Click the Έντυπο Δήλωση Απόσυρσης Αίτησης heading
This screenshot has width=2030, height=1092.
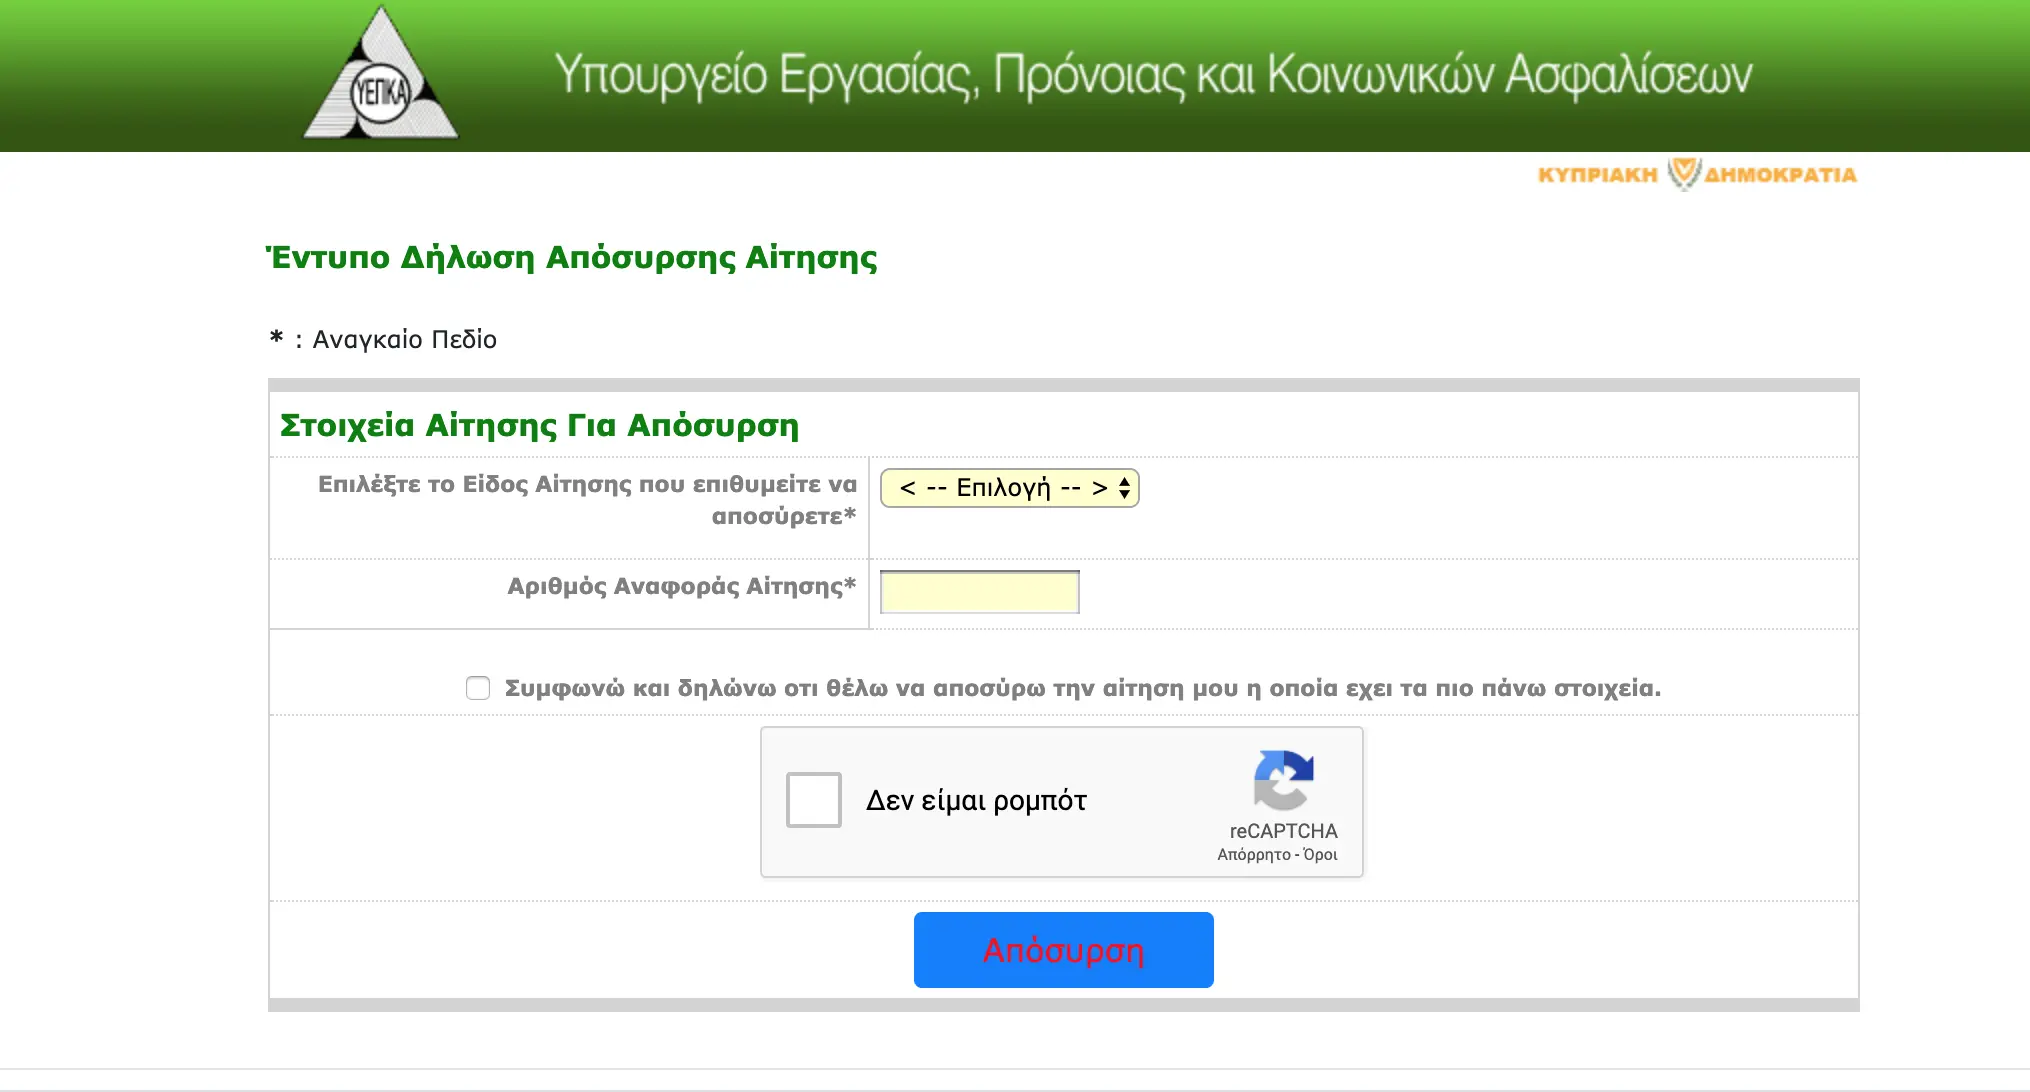[571, 257]
